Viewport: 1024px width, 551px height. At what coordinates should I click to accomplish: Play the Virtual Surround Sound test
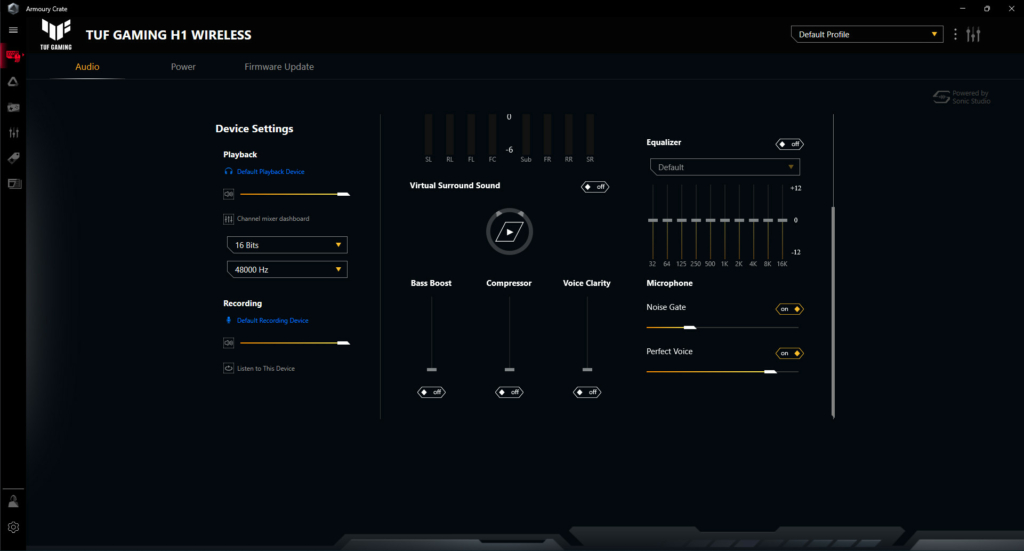coord(509,232)
